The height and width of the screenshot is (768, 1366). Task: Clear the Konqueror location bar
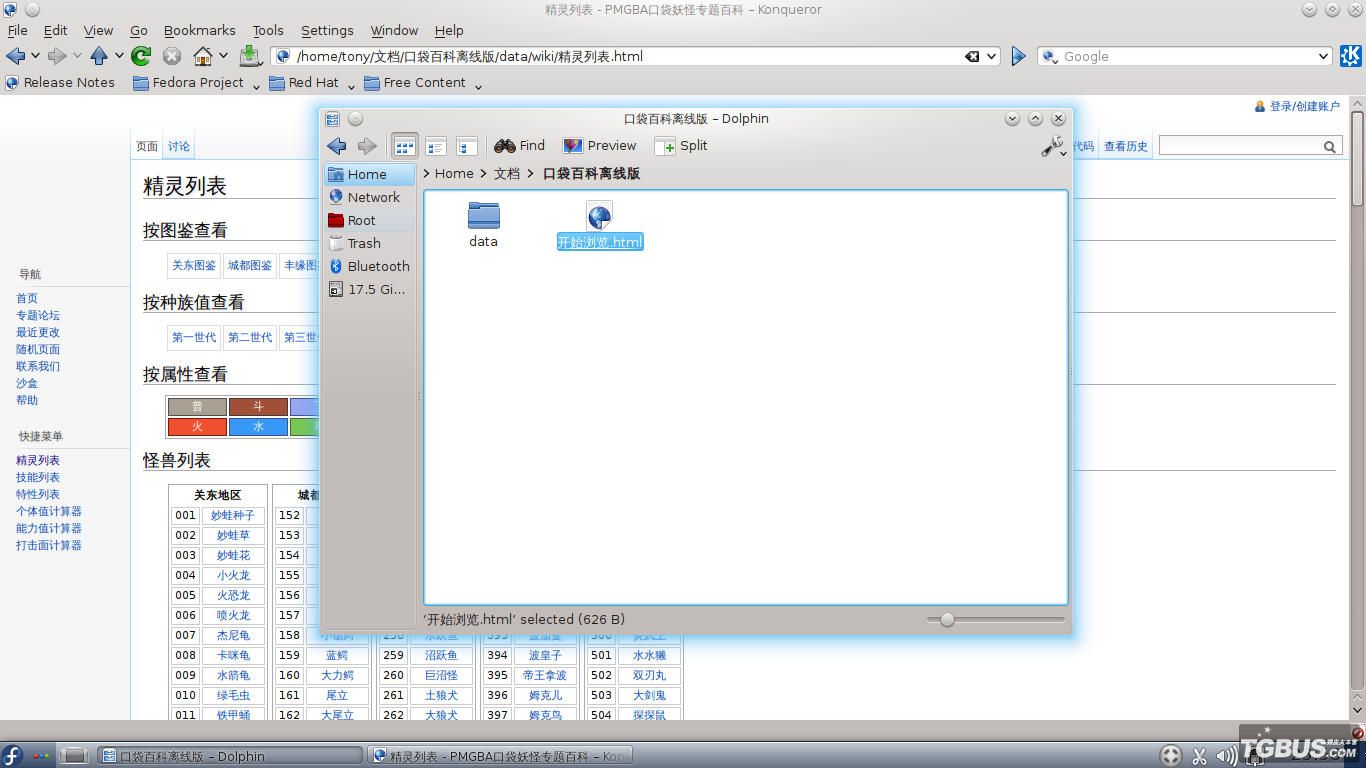[x=972, y=56]
